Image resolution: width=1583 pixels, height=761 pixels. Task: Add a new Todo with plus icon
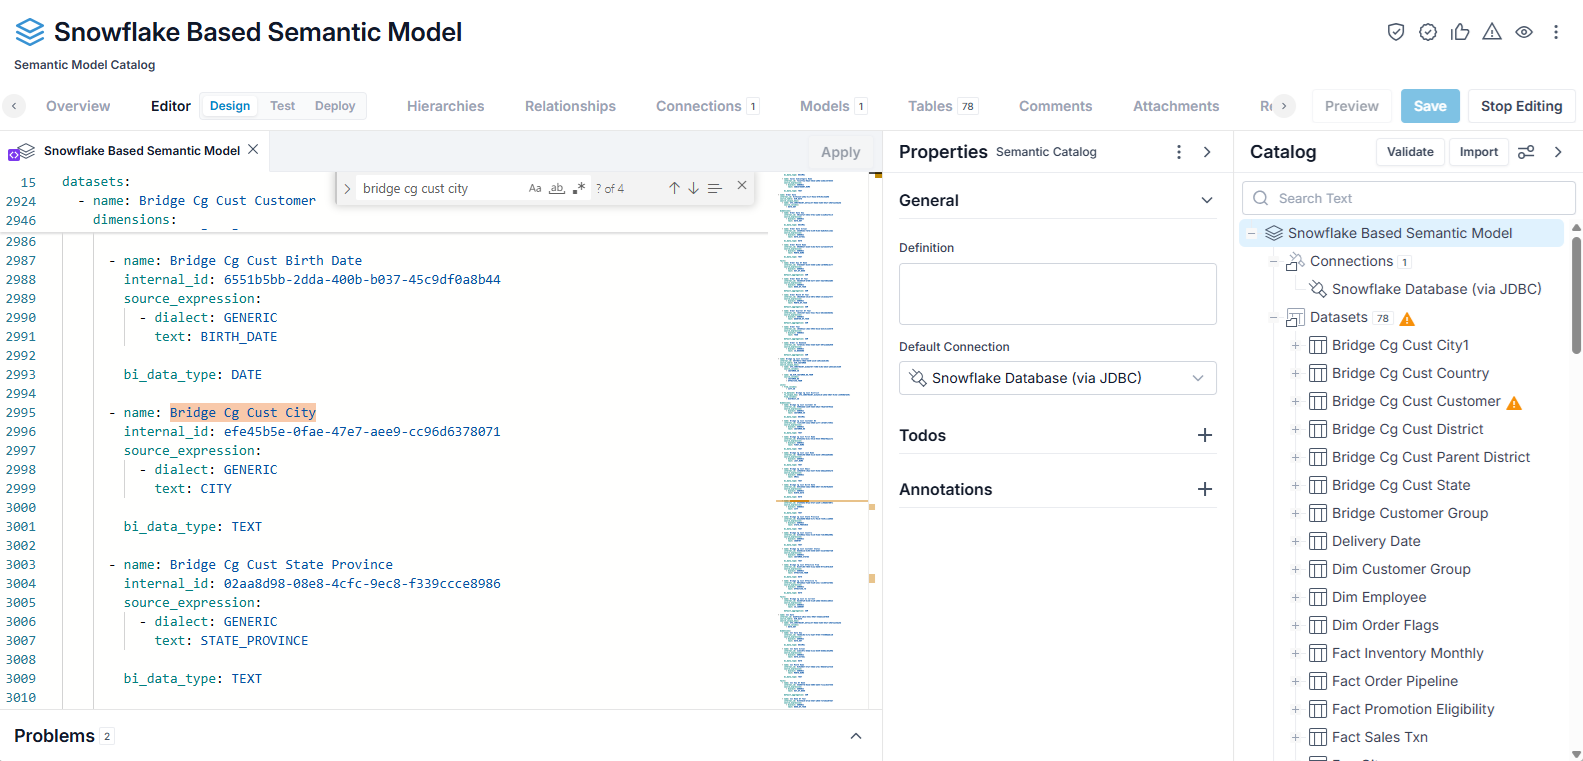(x=1205, y=435)
